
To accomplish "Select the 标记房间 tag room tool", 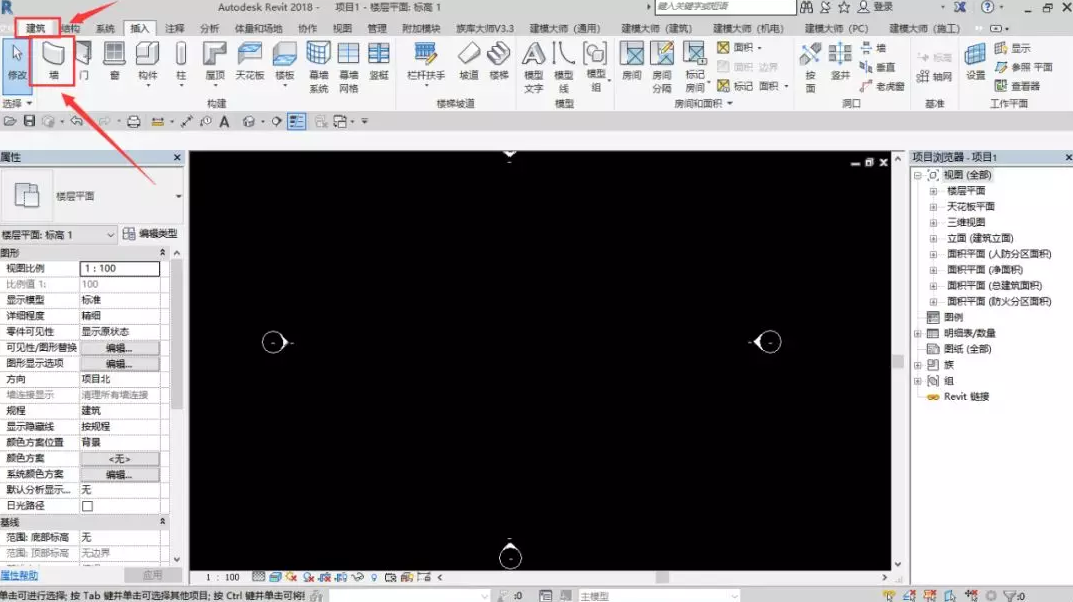I will 695,66.
